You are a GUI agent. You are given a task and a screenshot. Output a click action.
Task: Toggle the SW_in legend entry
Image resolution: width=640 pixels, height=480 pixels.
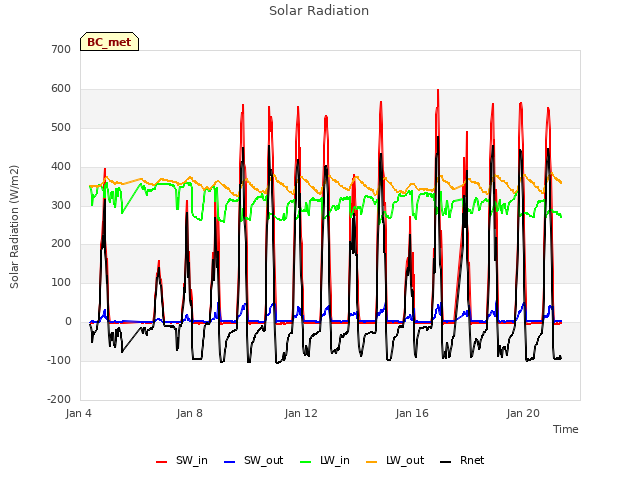pos(182,461)
